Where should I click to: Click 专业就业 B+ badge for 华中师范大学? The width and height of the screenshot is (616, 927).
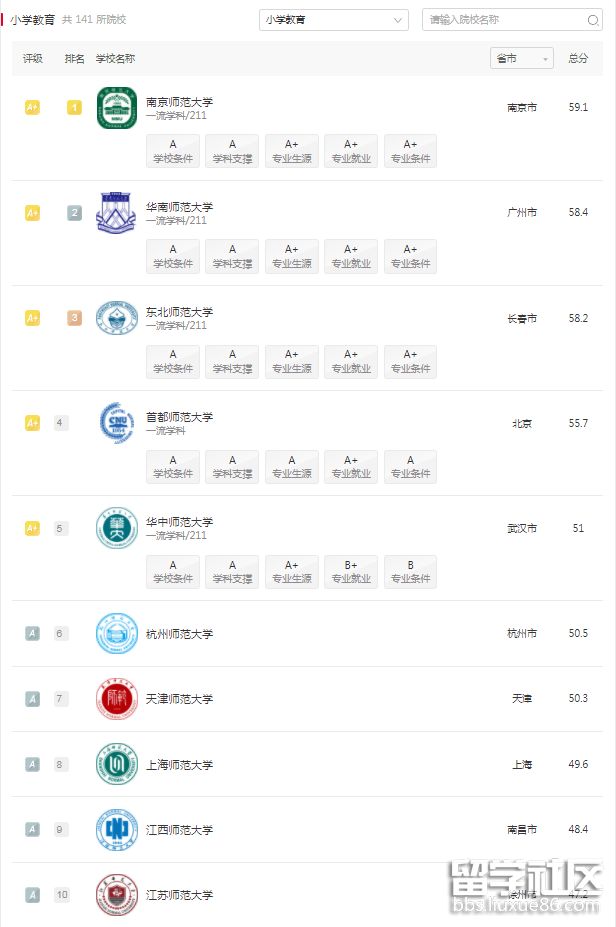351,572
